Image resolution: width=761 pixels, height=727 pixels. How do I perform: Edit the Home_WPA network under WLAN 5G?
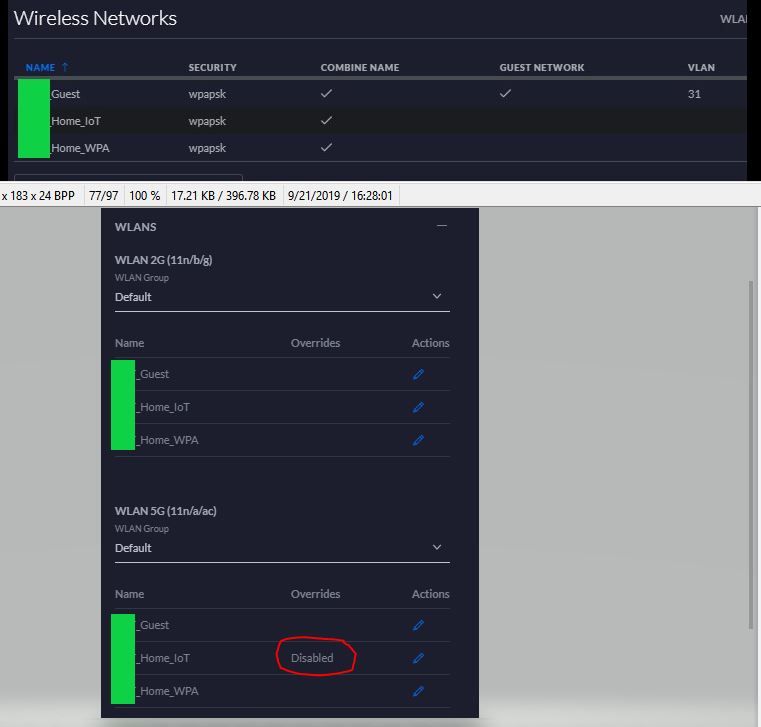pos(418,691)
